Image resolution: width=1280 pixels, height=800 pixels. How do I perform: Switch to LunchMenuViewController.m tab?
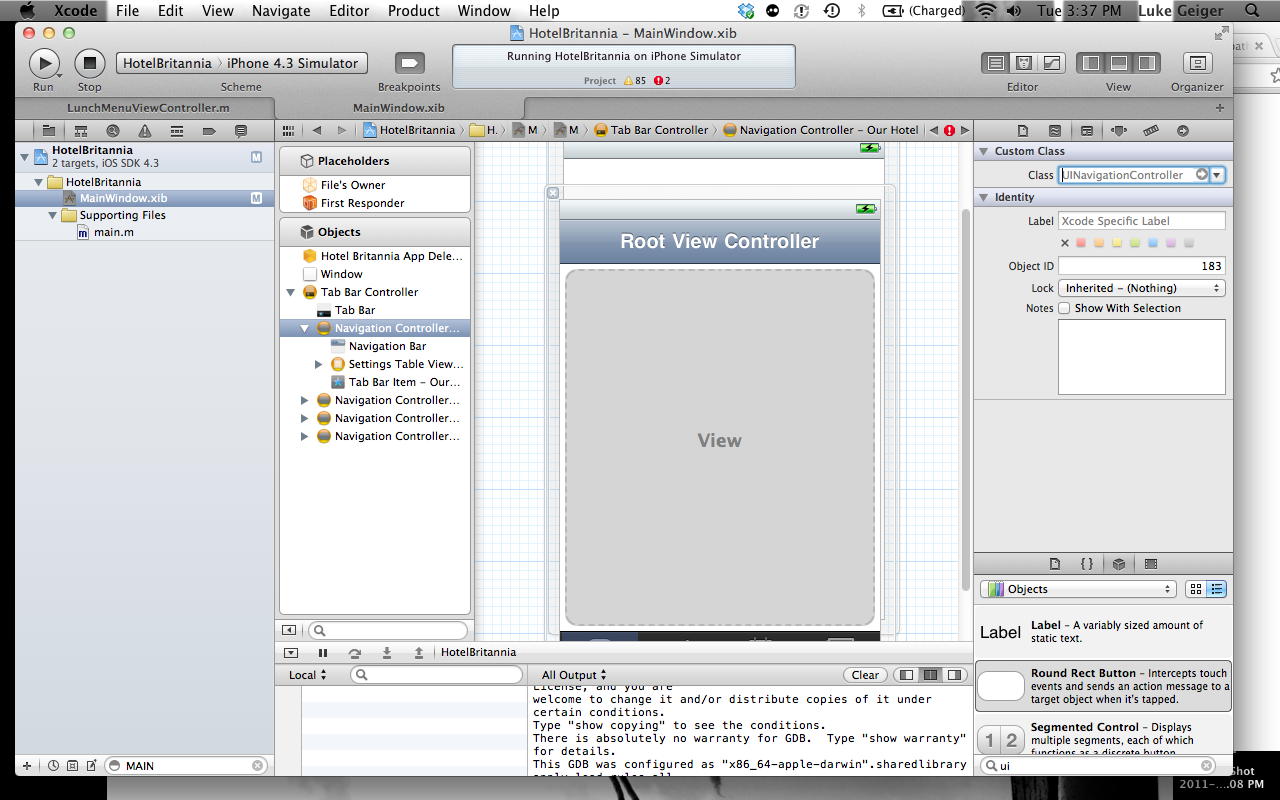coord(148,108)
